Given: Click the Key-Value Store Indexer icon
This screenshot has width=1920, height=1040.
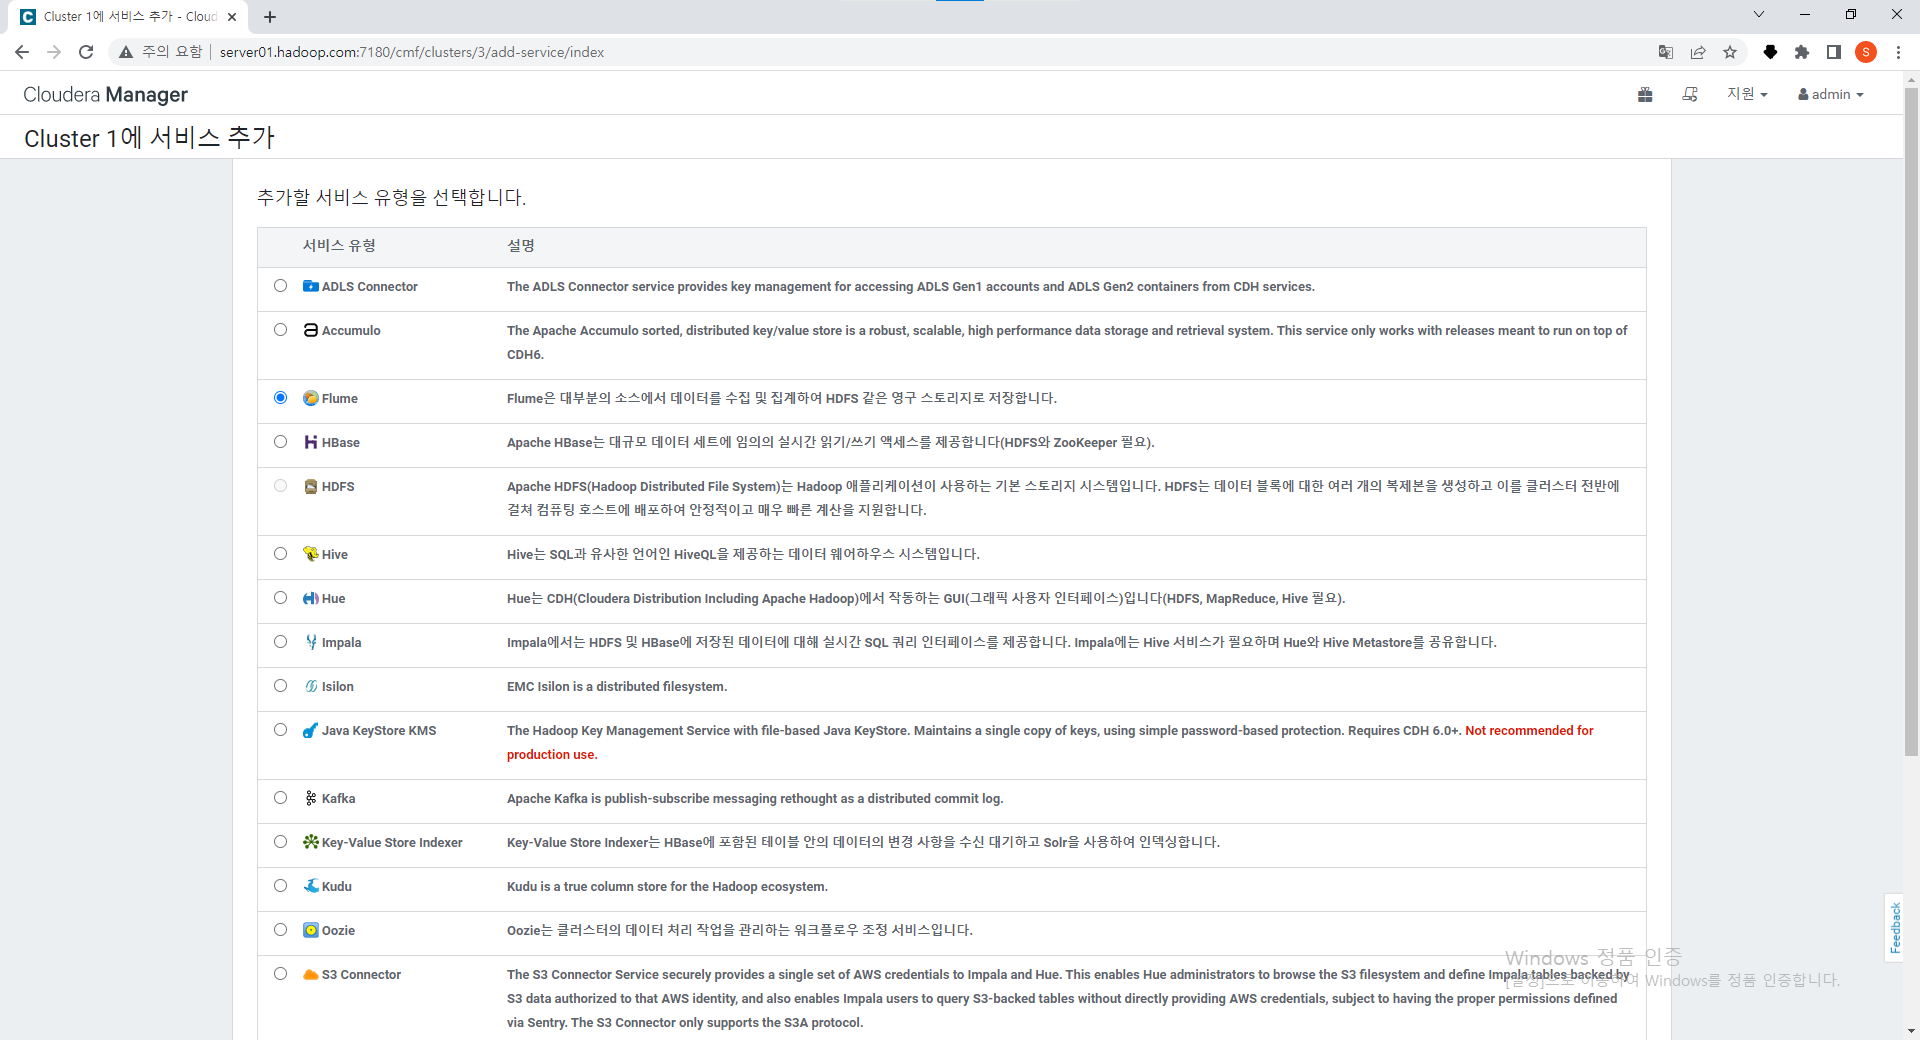Looking at the screenshot, I should coord(311,842).
